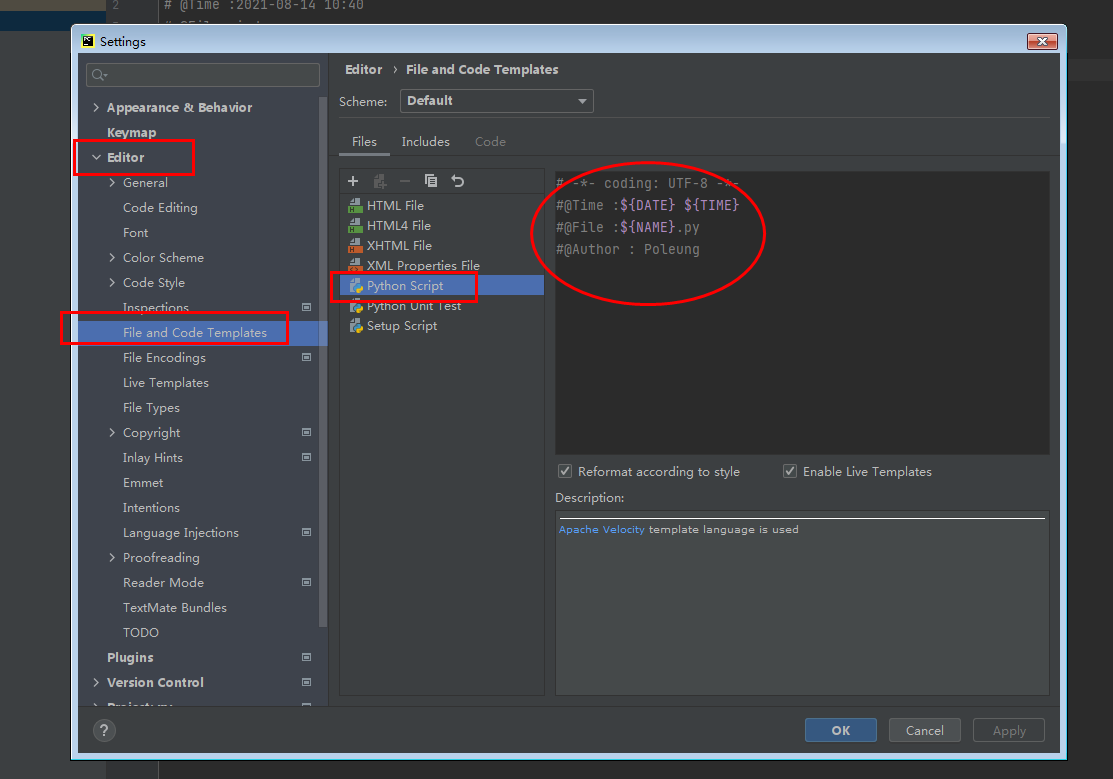Viewport: 1113px width, 779px height.
Task: Click the search magnifier icon
Action: pos(99,75)
